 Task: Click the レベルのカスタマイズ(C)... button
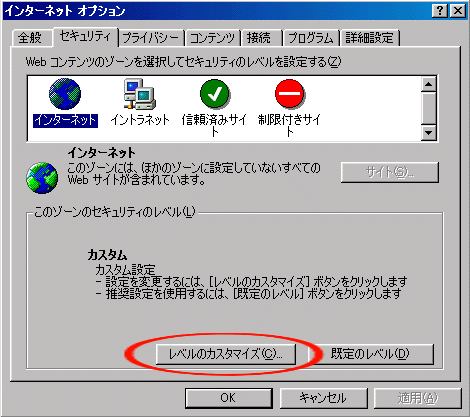pyautogui.click(x=226, y=354)
